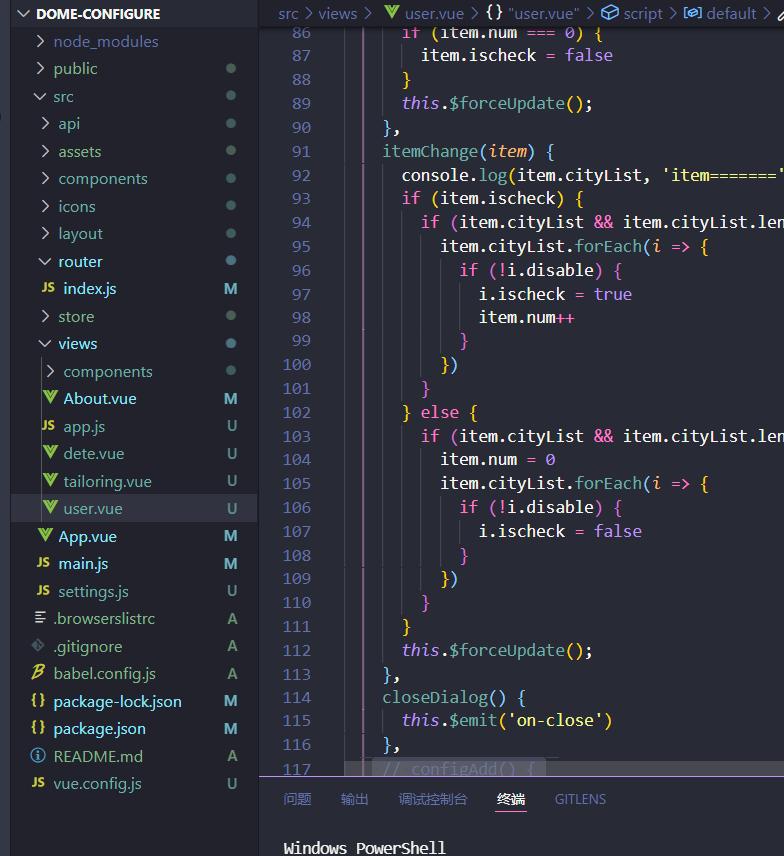The width and height of the screenshot is (784, 856).
Task: Click the JS icon of index.js
Action: click(49, 288)
